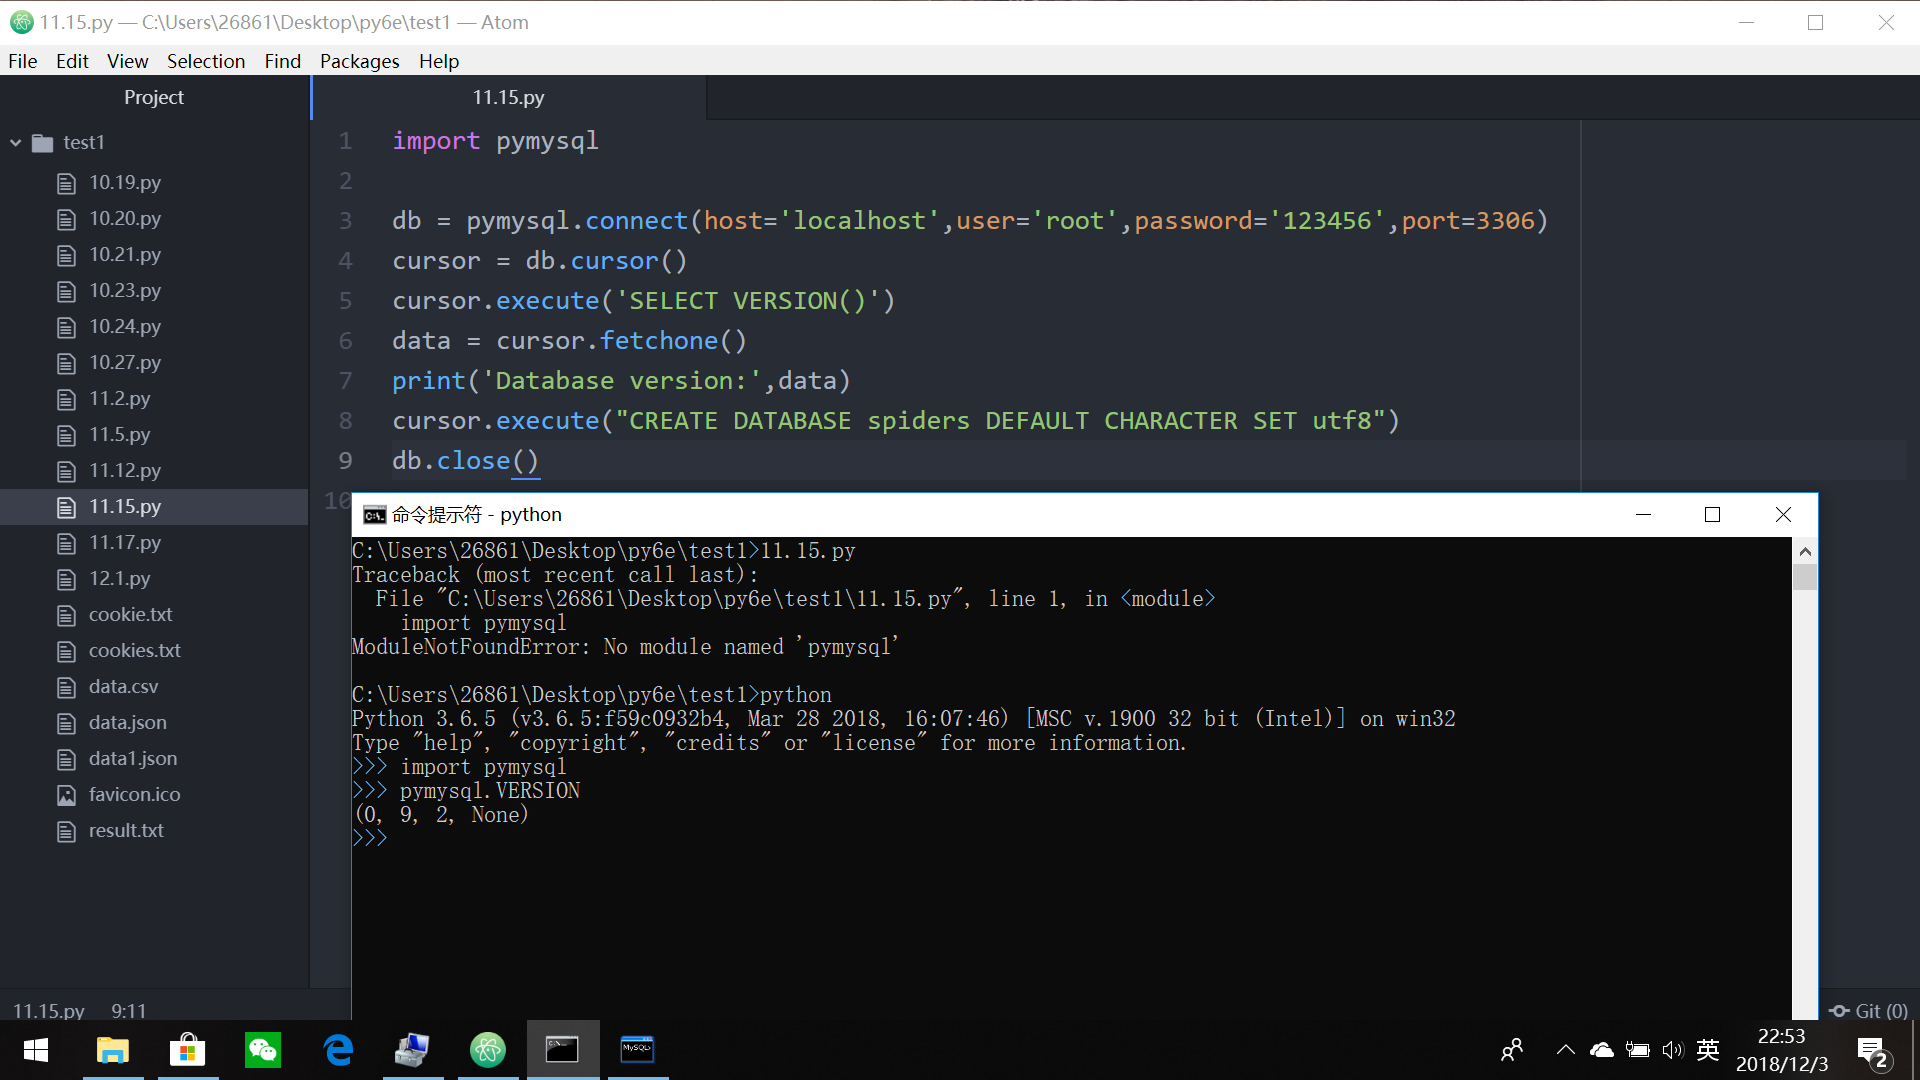Open data.json in the tree
The image size is (1920, 1080).
[128, 722]
